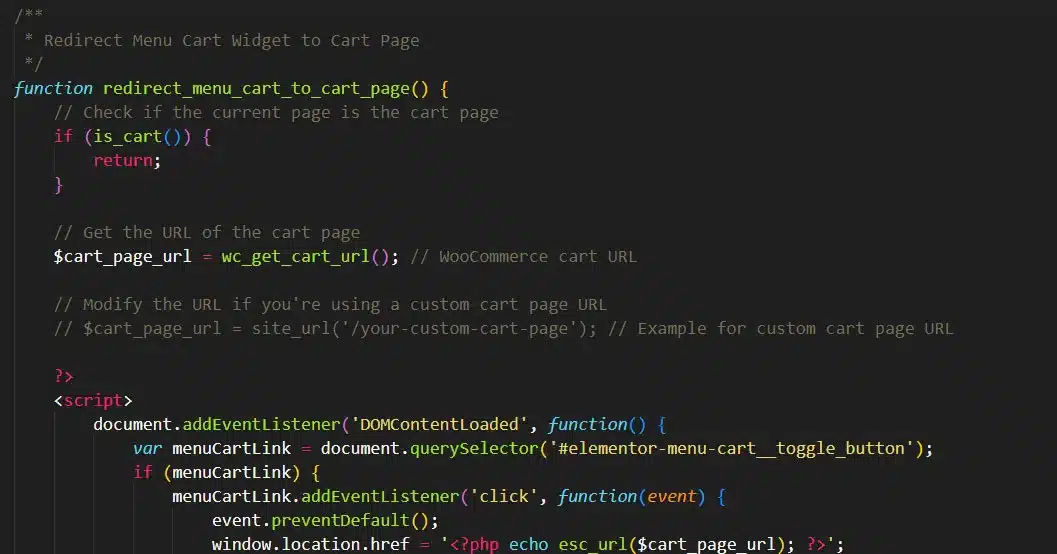Click comment 'Check if the current page is the cart page'
The height and width of the screenshot is (554, 1057).
(x=276, y=113)
